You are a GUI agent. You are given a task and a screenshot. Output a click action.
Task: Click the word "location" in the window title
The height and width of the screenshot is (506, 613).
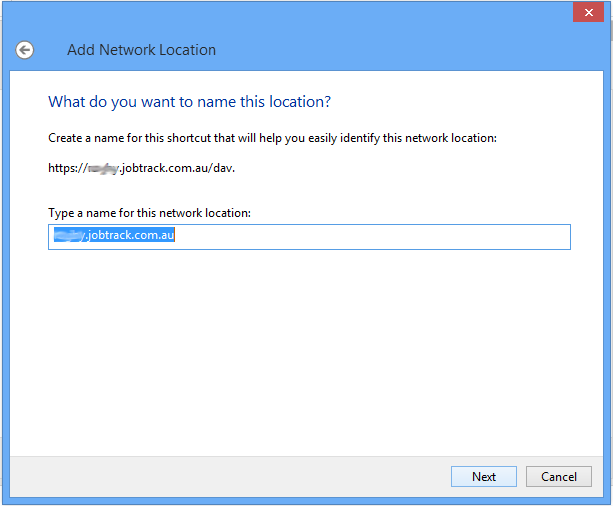point(184,50)
